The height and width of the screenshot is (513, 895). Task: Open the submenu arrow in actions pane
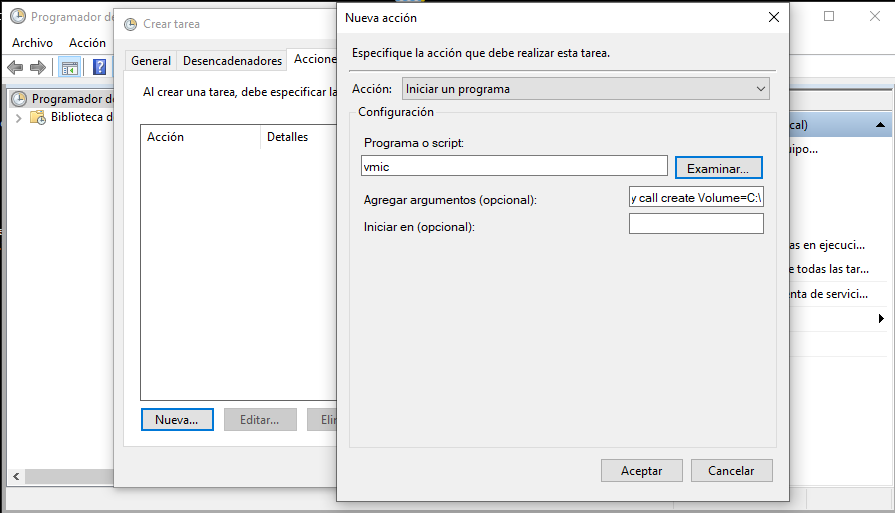click(881, 319)
